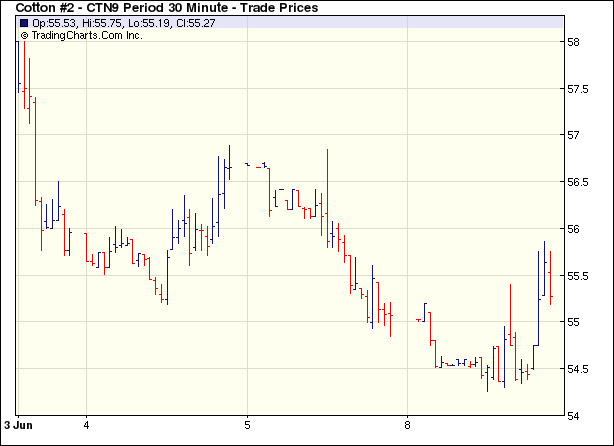
Task: Click the blue legend square before Op:55.53
Action: pyautogui.click(x=23, y=22)
